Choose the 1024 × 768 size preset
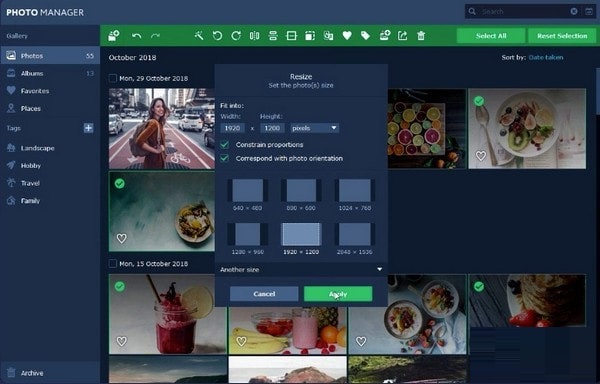Viewport: 600px width, 384px height. [355, 195]
